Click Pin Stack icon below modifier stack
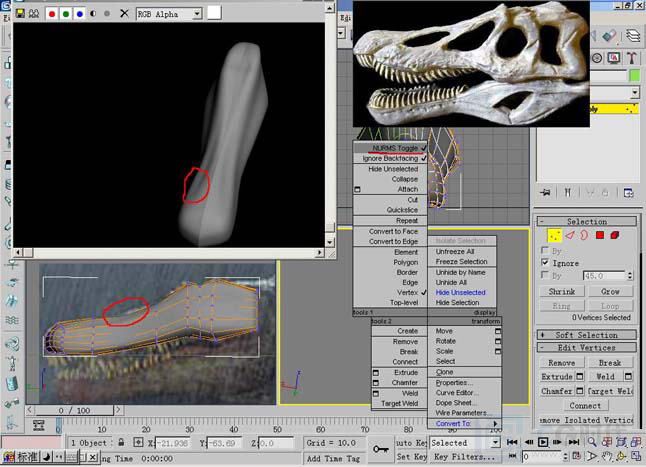Screen dimensions: 646x467 pos(545,192)
